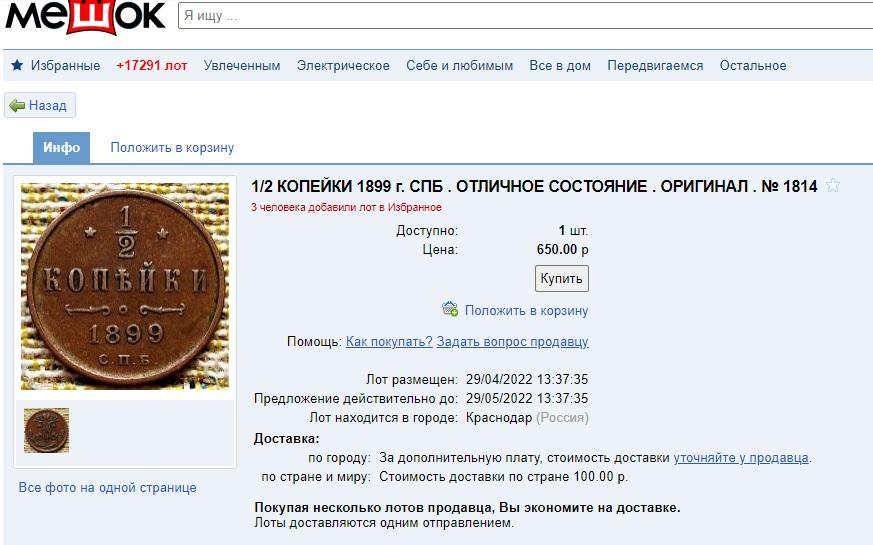Click the basket icon near Положить в корзину

(x=450, y=309)
